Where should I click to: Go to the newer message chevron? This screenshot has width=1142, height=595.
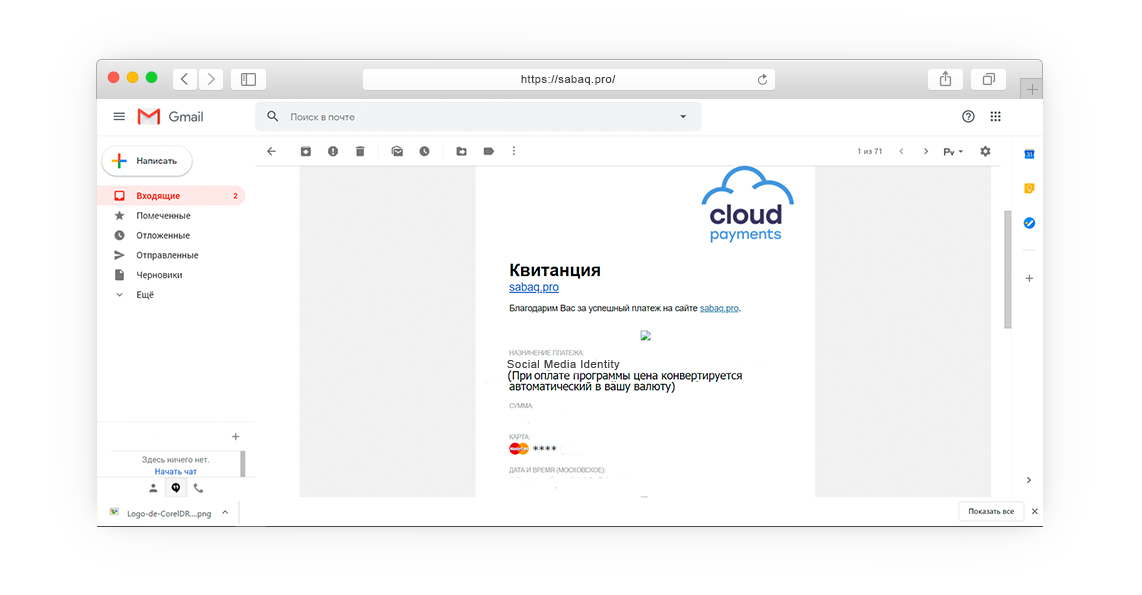click(x=902, y=151)
